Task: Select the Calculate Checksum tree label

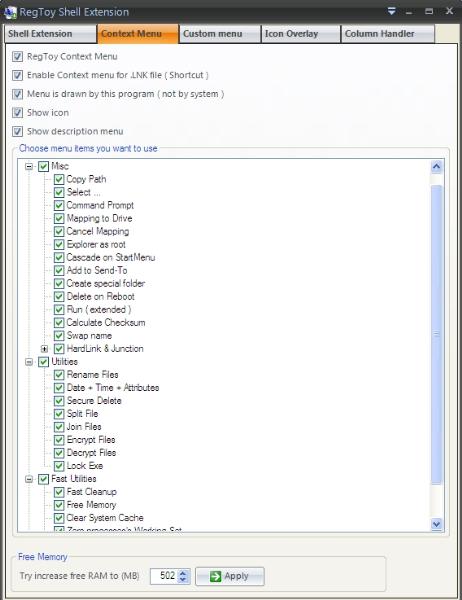Action: click(106, 323)
